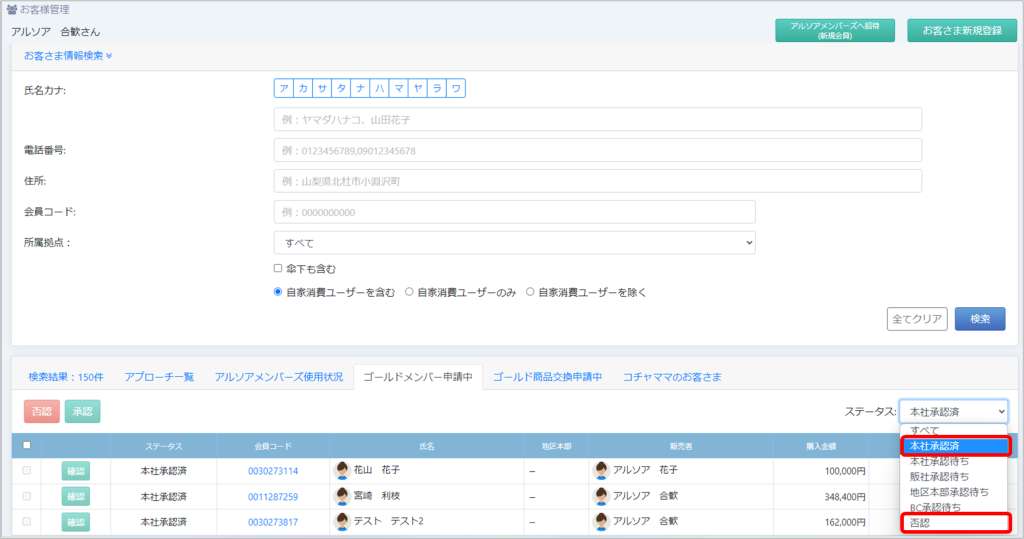Click the avatar icon beside 花山 花子
The image size is (1024, 539).
[342, 470]
